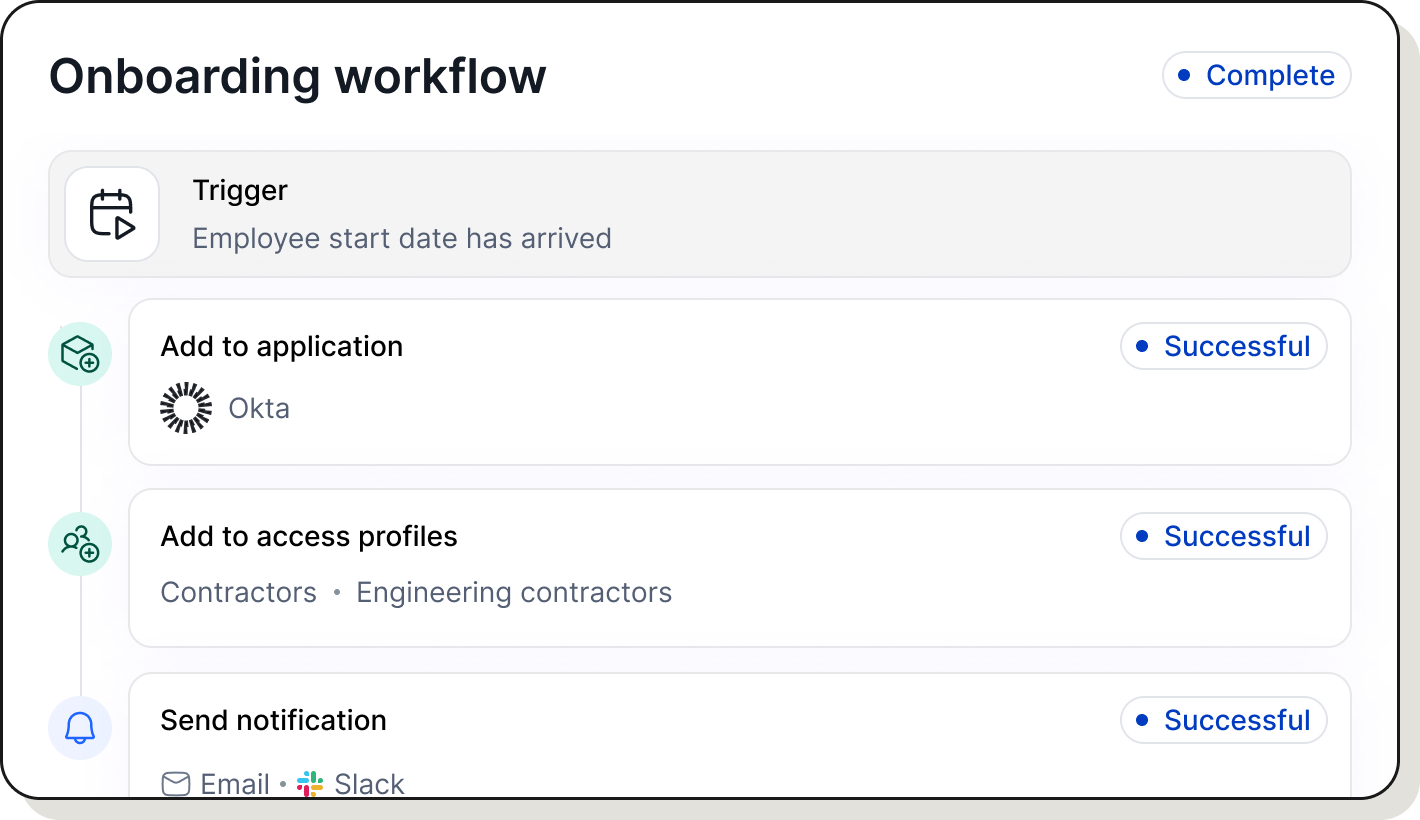
Task: Open the Contractors access profile
Action: click(x=238, y=592)
